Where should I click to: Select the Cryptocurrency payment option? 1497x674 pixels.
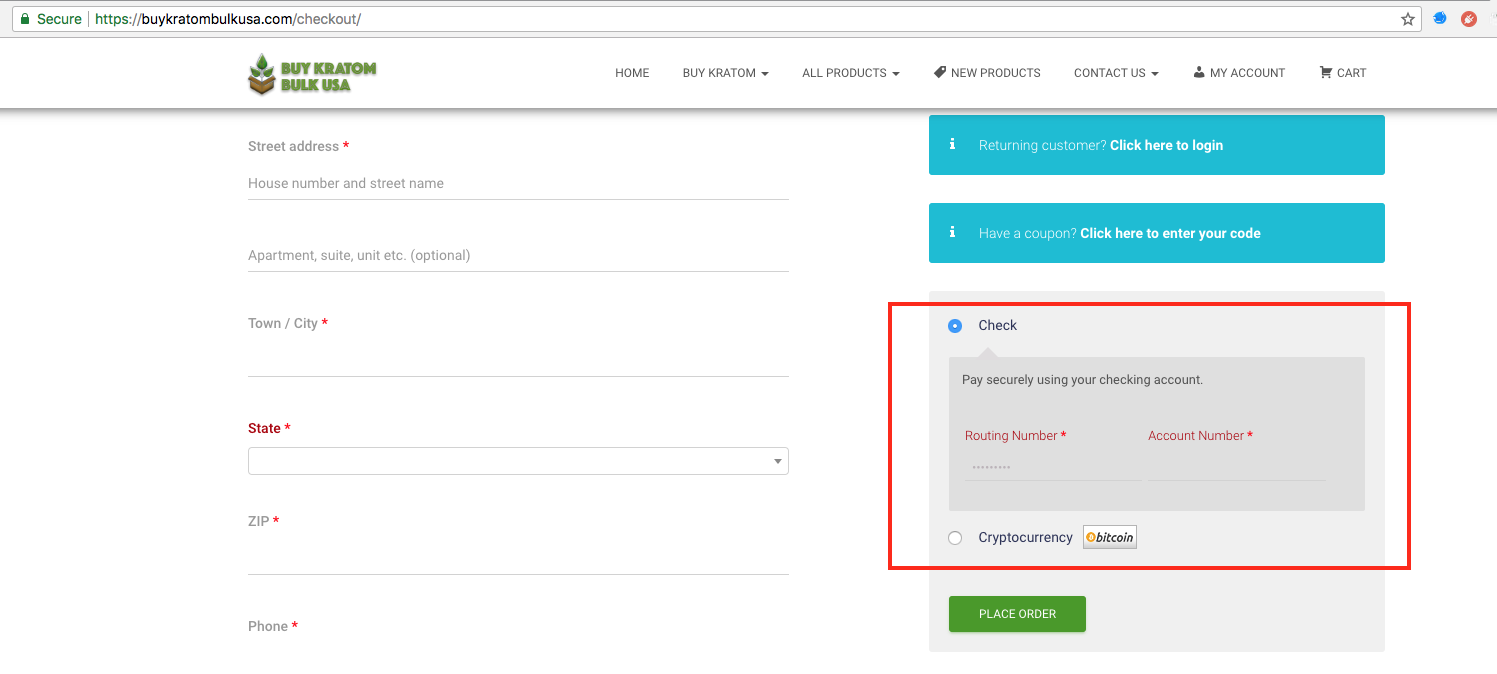955,538
